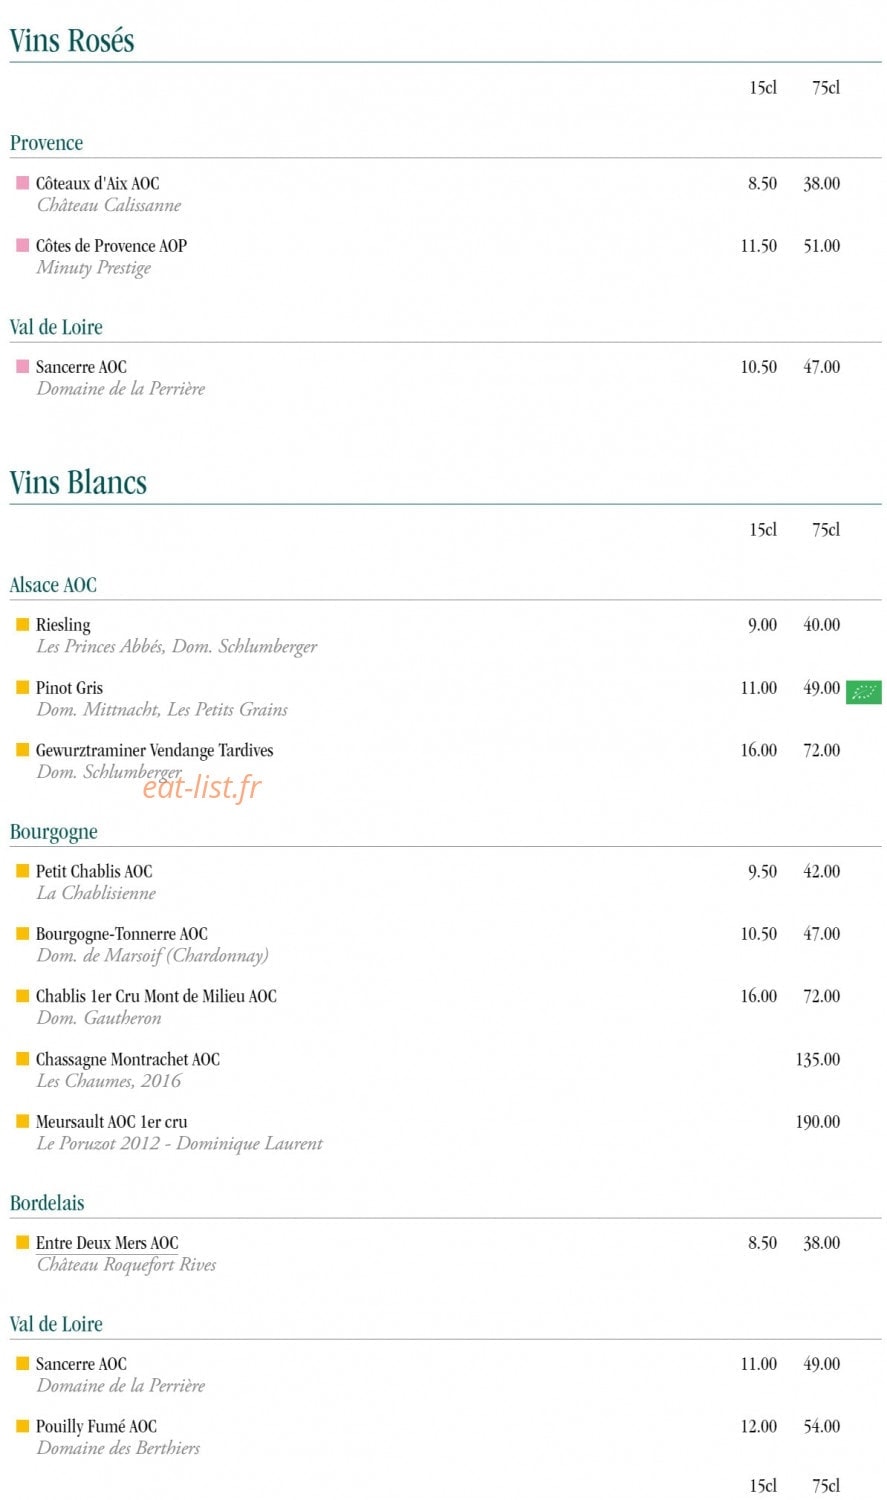Click yellow square next to Chassagne Montrachet AOC
This screenshot has height=1500, width=887.
[22, 1058]
